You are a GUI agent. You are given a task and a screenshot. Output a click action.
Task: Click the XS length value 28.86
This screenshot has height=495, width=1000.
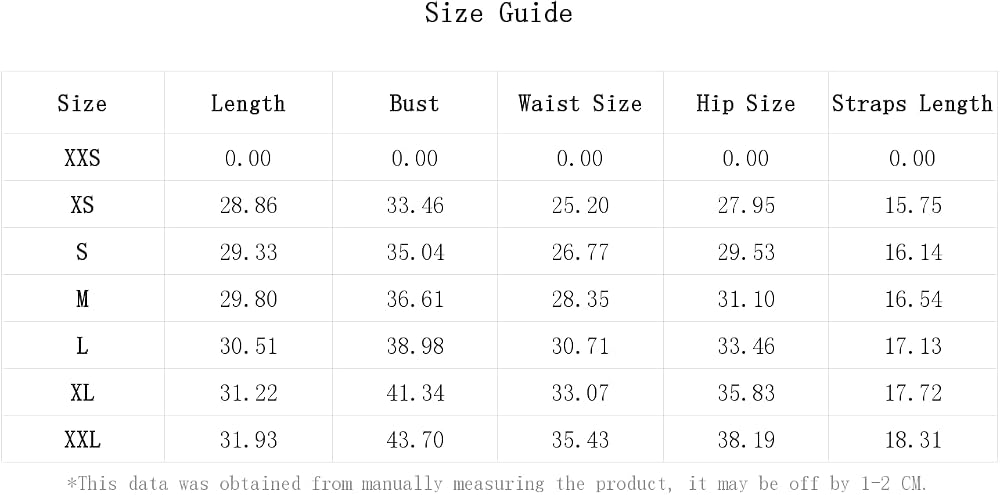pos(249,205)
